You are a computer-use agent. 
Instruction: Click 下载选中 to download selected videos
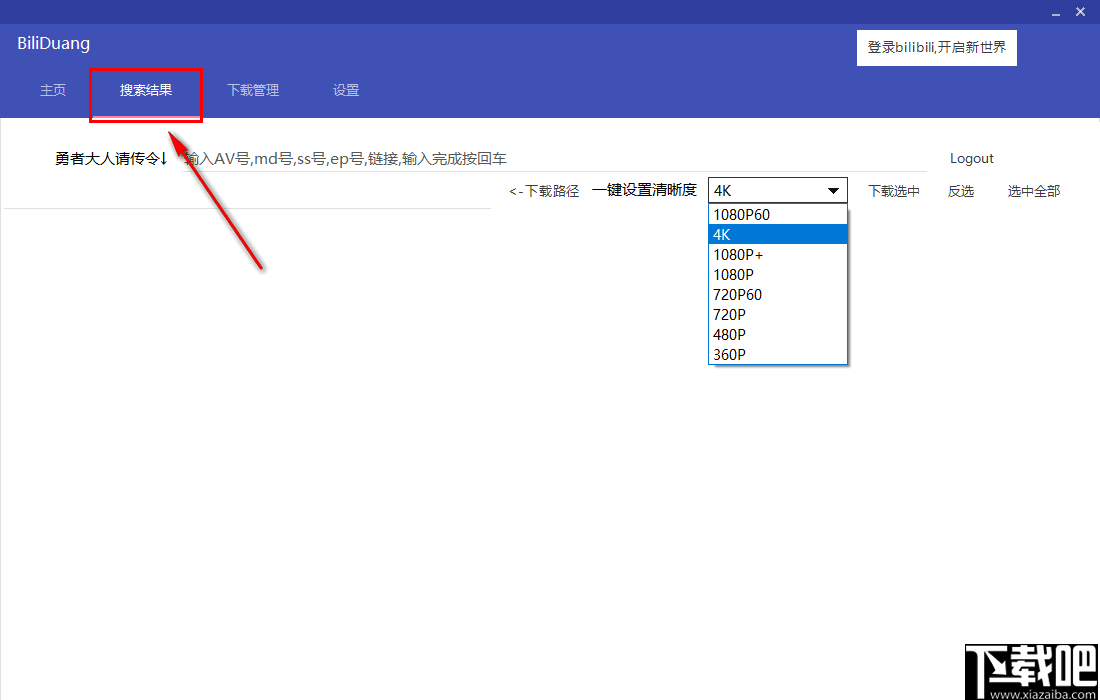click(893, 191)
